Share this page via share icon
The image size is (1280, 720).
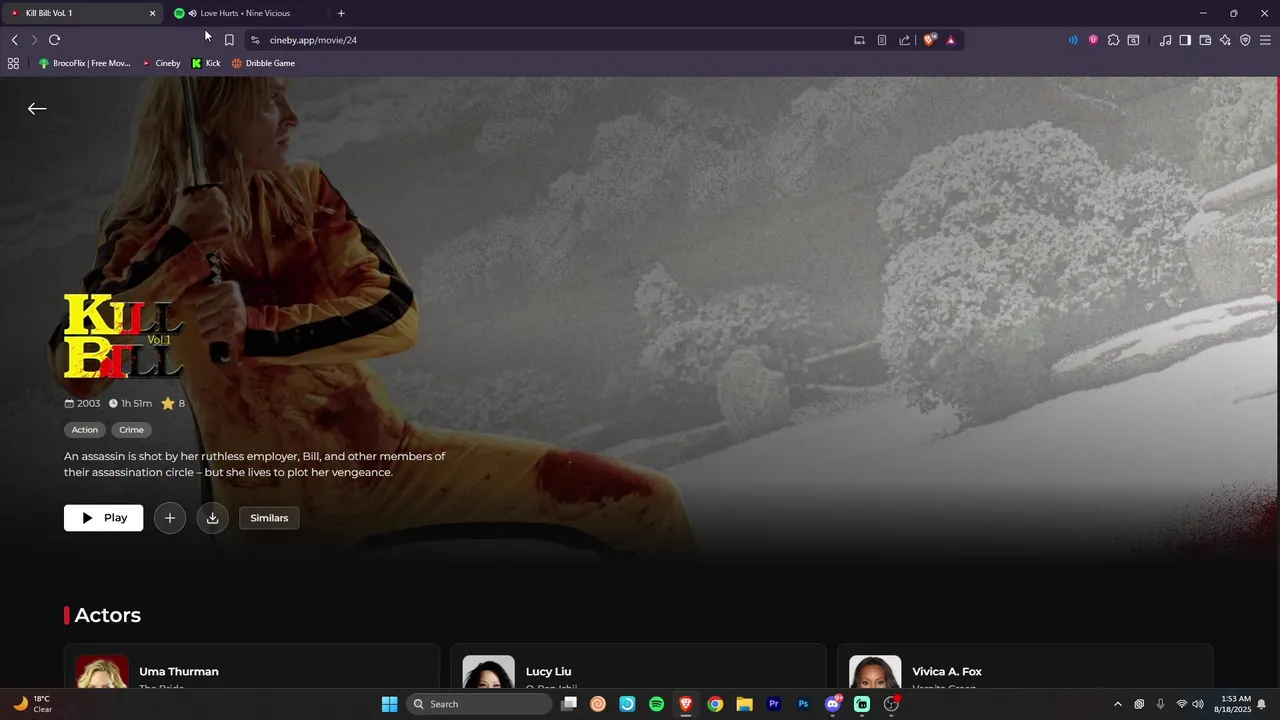click(x=905, y=40)
